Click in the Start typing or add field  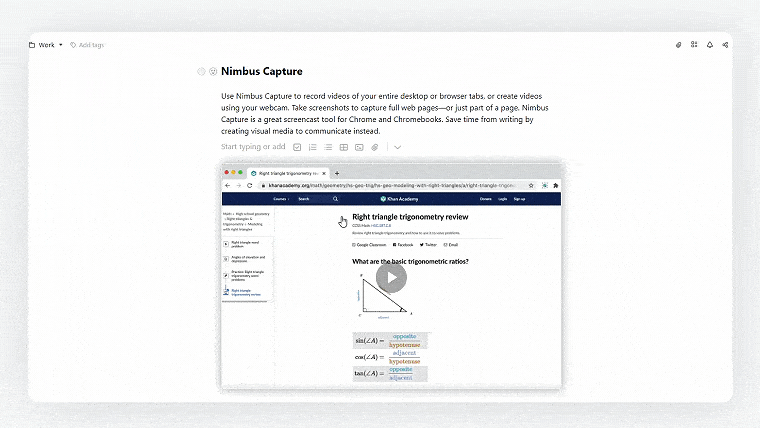[253, 146]
